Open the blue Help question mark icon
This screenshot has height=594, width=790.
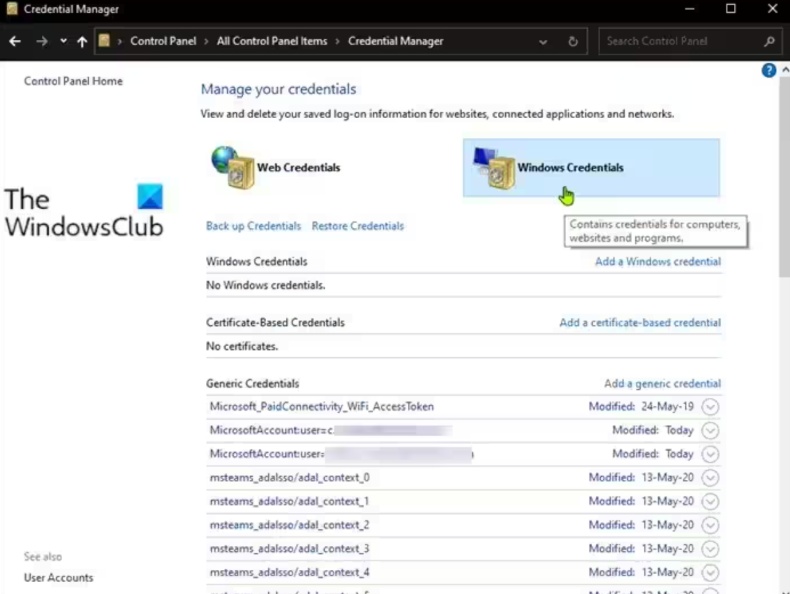pos(768,71)
